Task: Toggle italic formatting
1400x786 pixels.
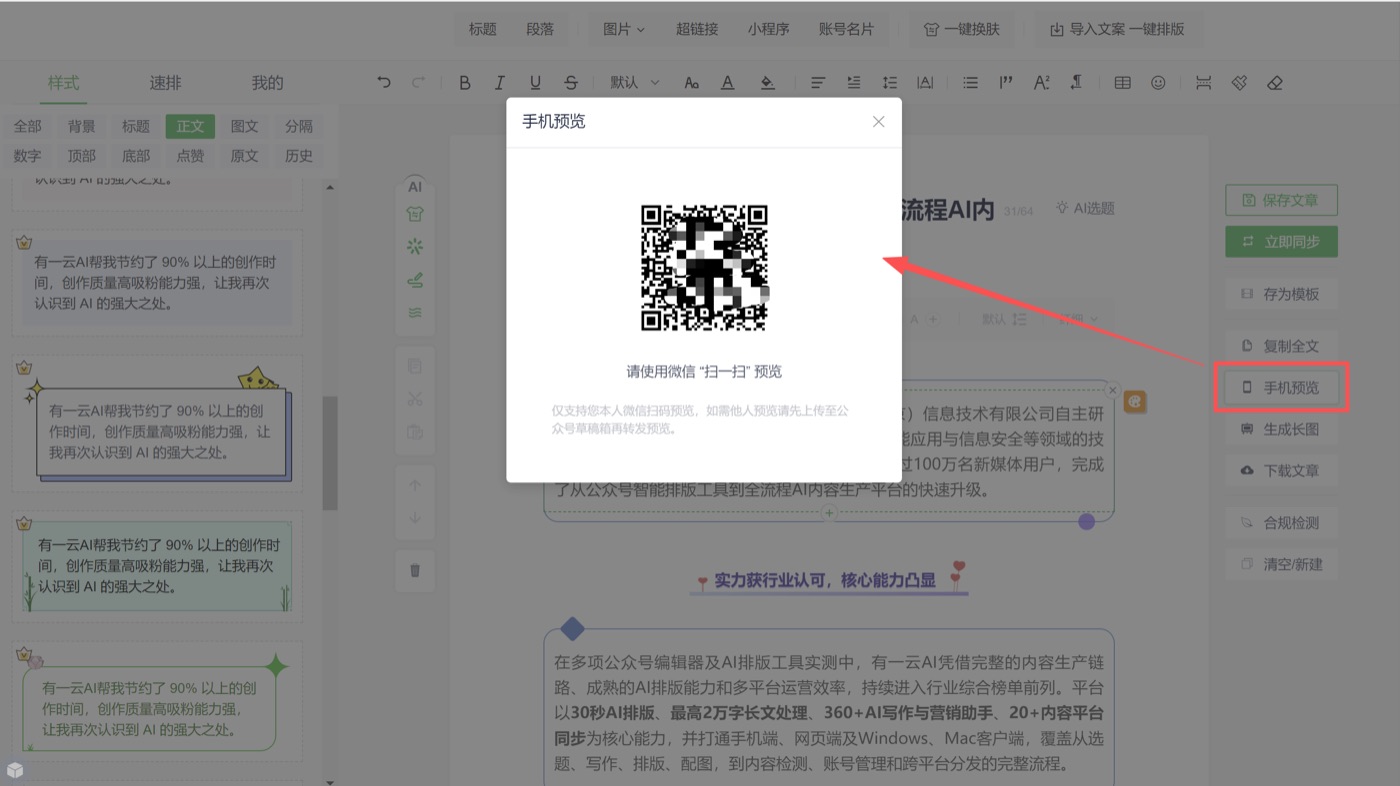Action: pyautogui.click(x=500, y=83)
